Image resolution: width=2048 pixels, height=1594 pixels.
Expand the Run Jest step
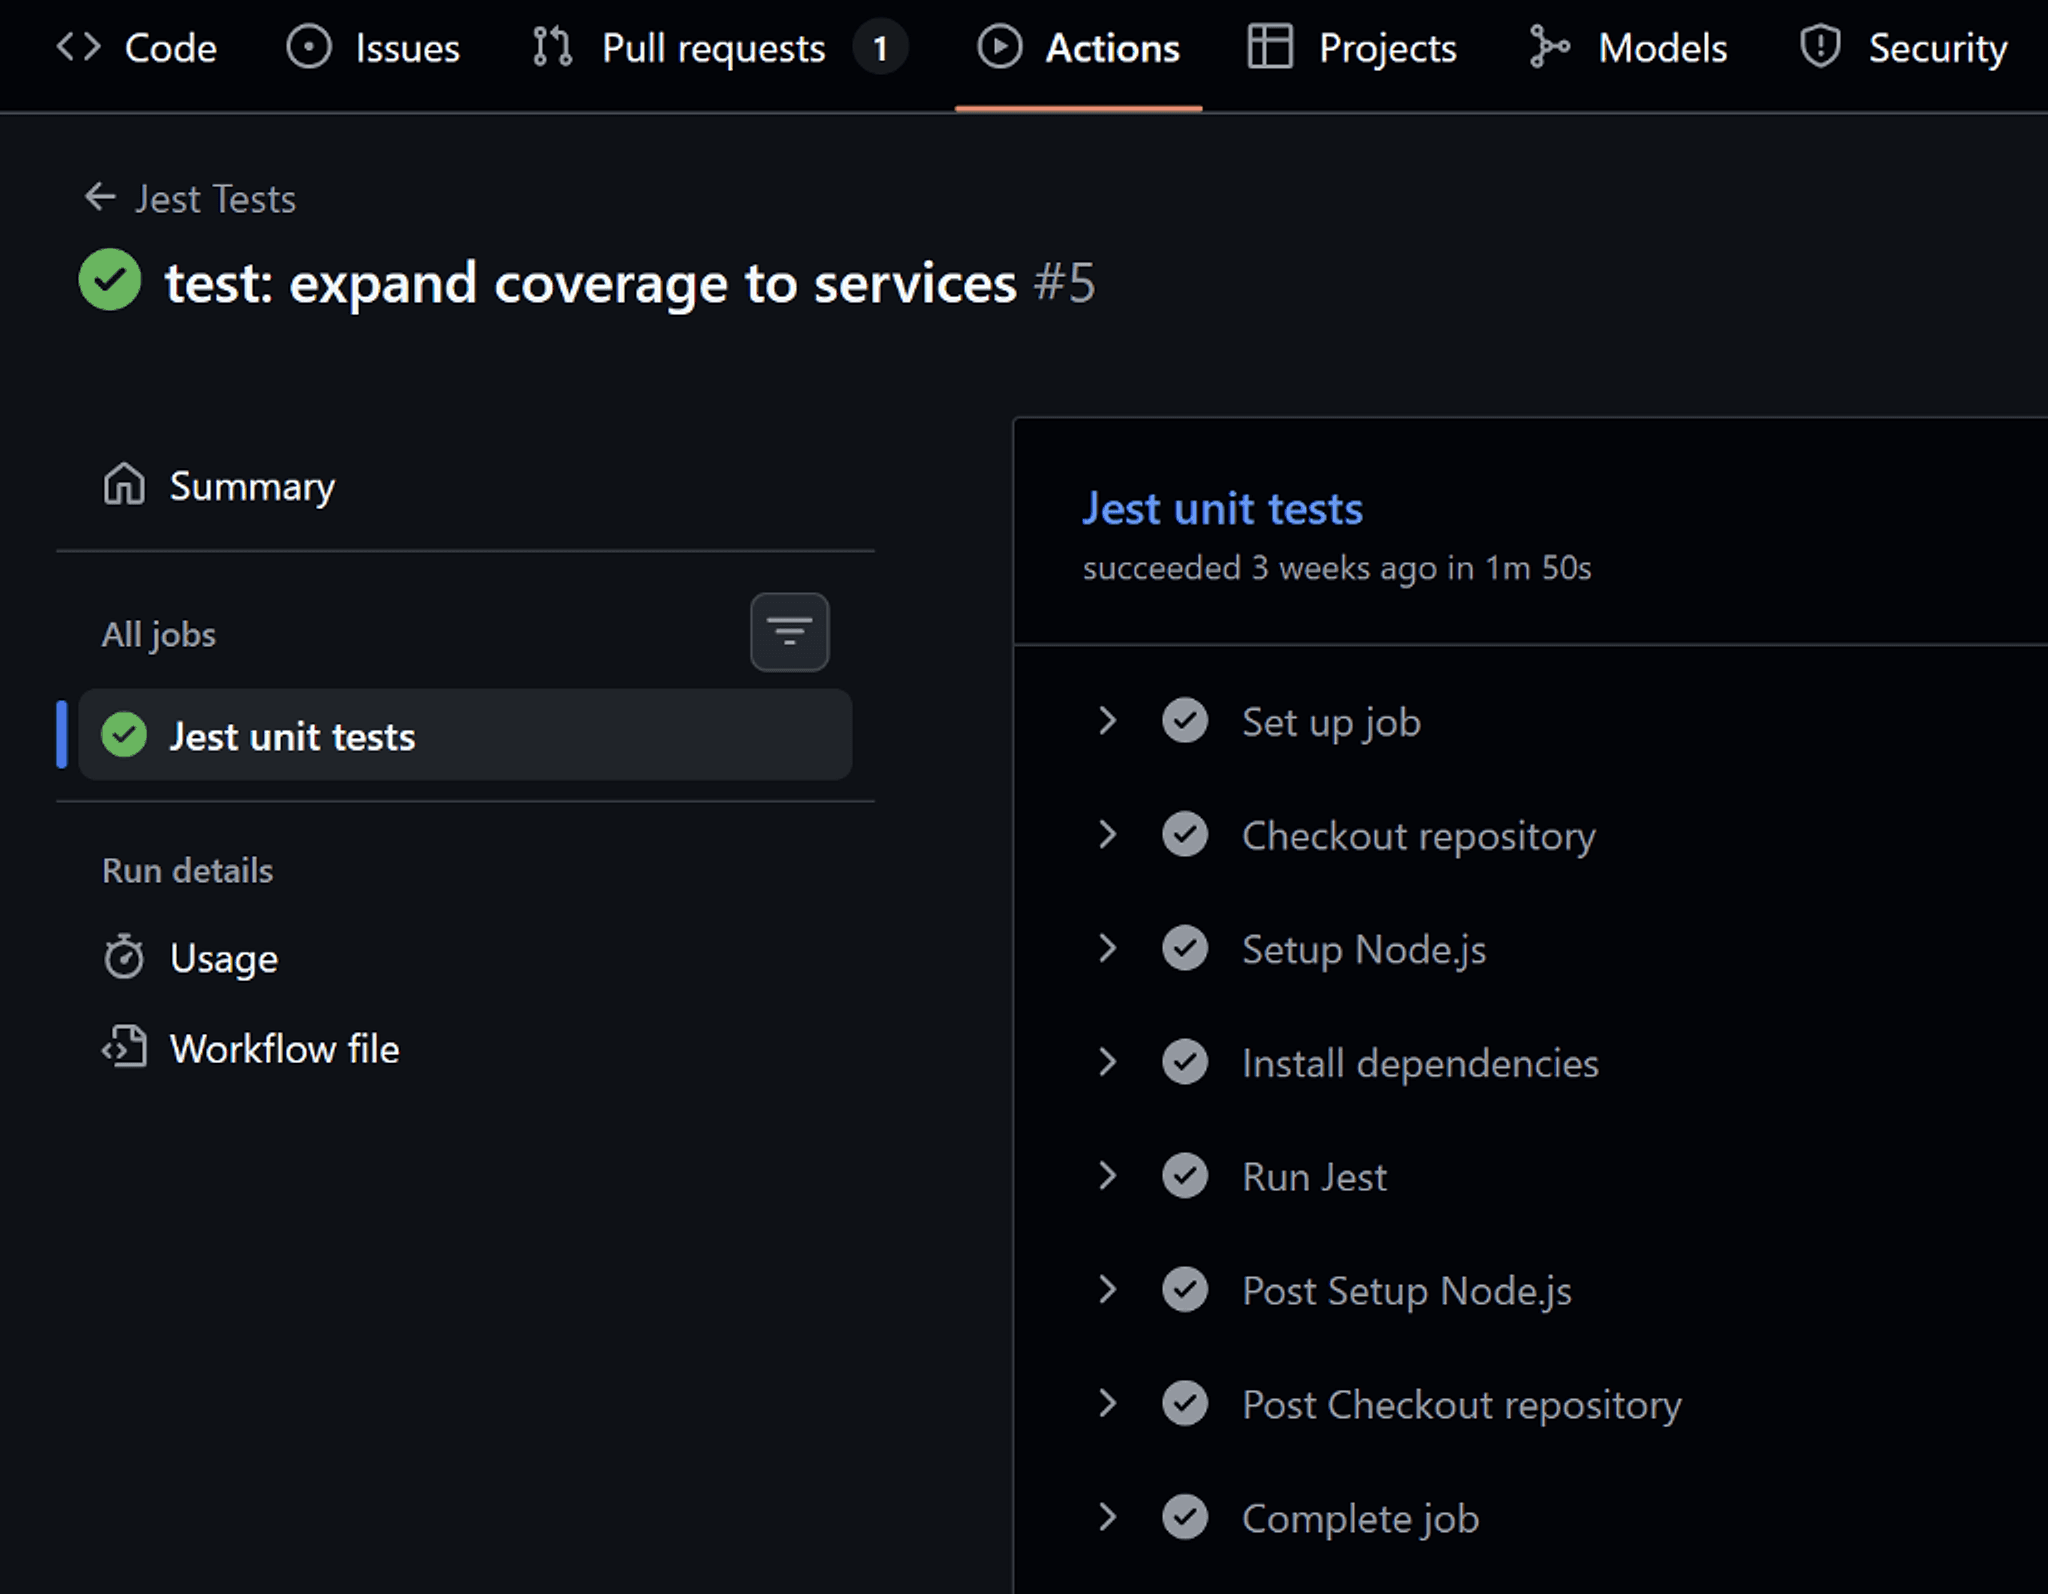(1107, 1176)
